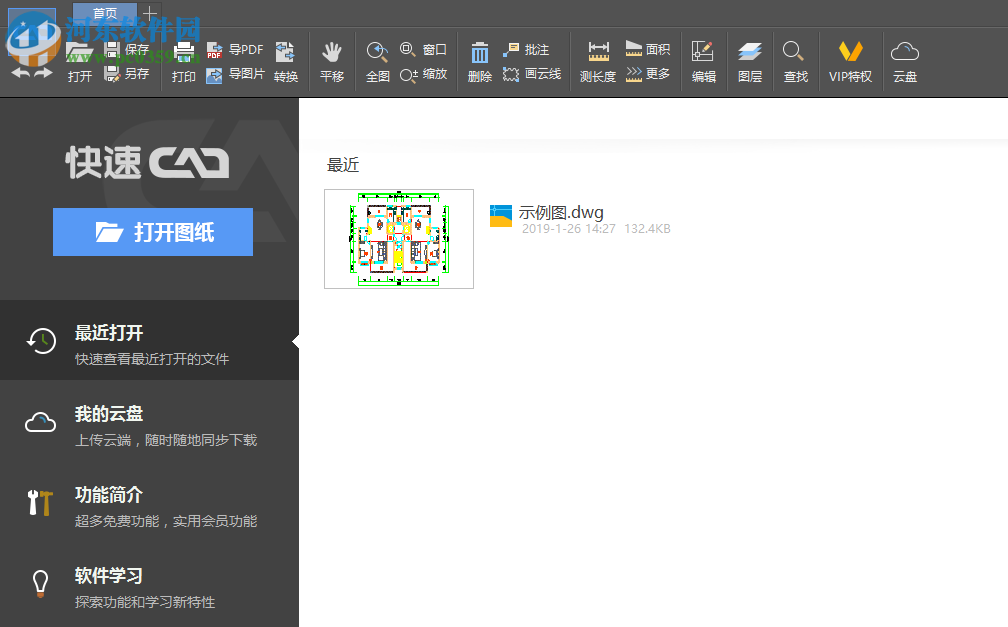This screenshot has width=1008, height=627.
Task: Open a new tab with the plus button
Action: click(x=148, y=13)
